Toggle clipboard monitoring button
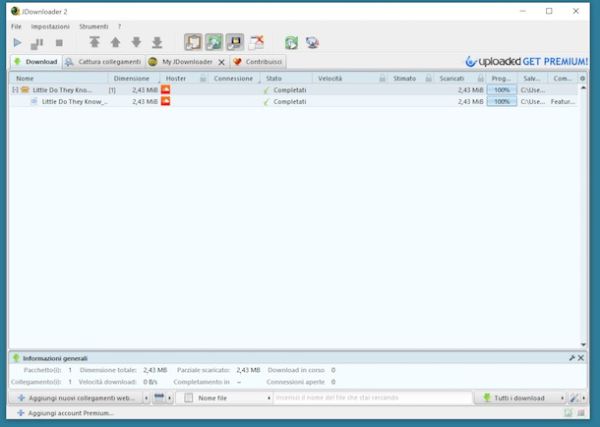Screen dimensions: 600x427 (193, 43)
